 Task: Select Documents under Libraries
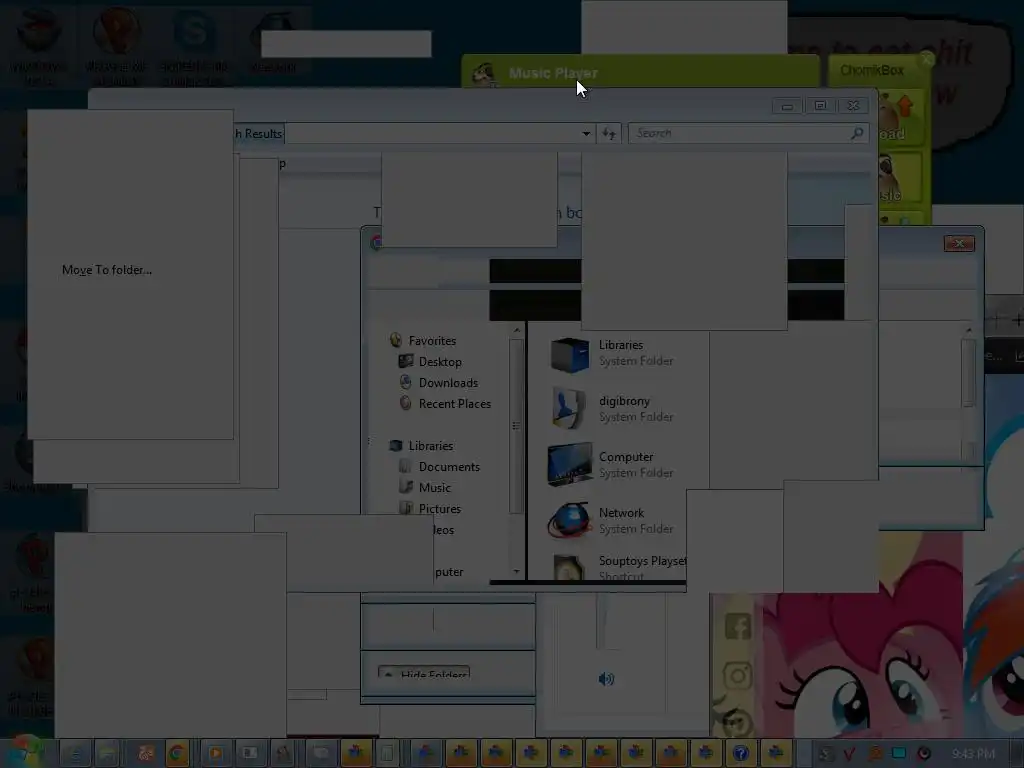point(440,466)
